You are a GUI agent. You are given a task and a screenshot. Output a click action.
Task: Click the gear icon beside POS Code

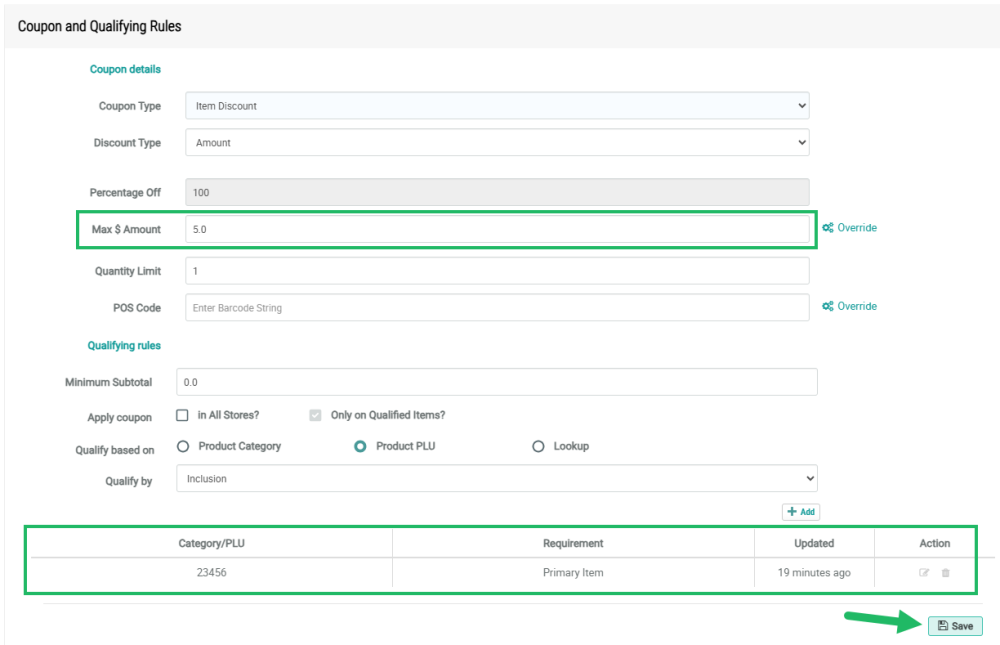point(828,306)
